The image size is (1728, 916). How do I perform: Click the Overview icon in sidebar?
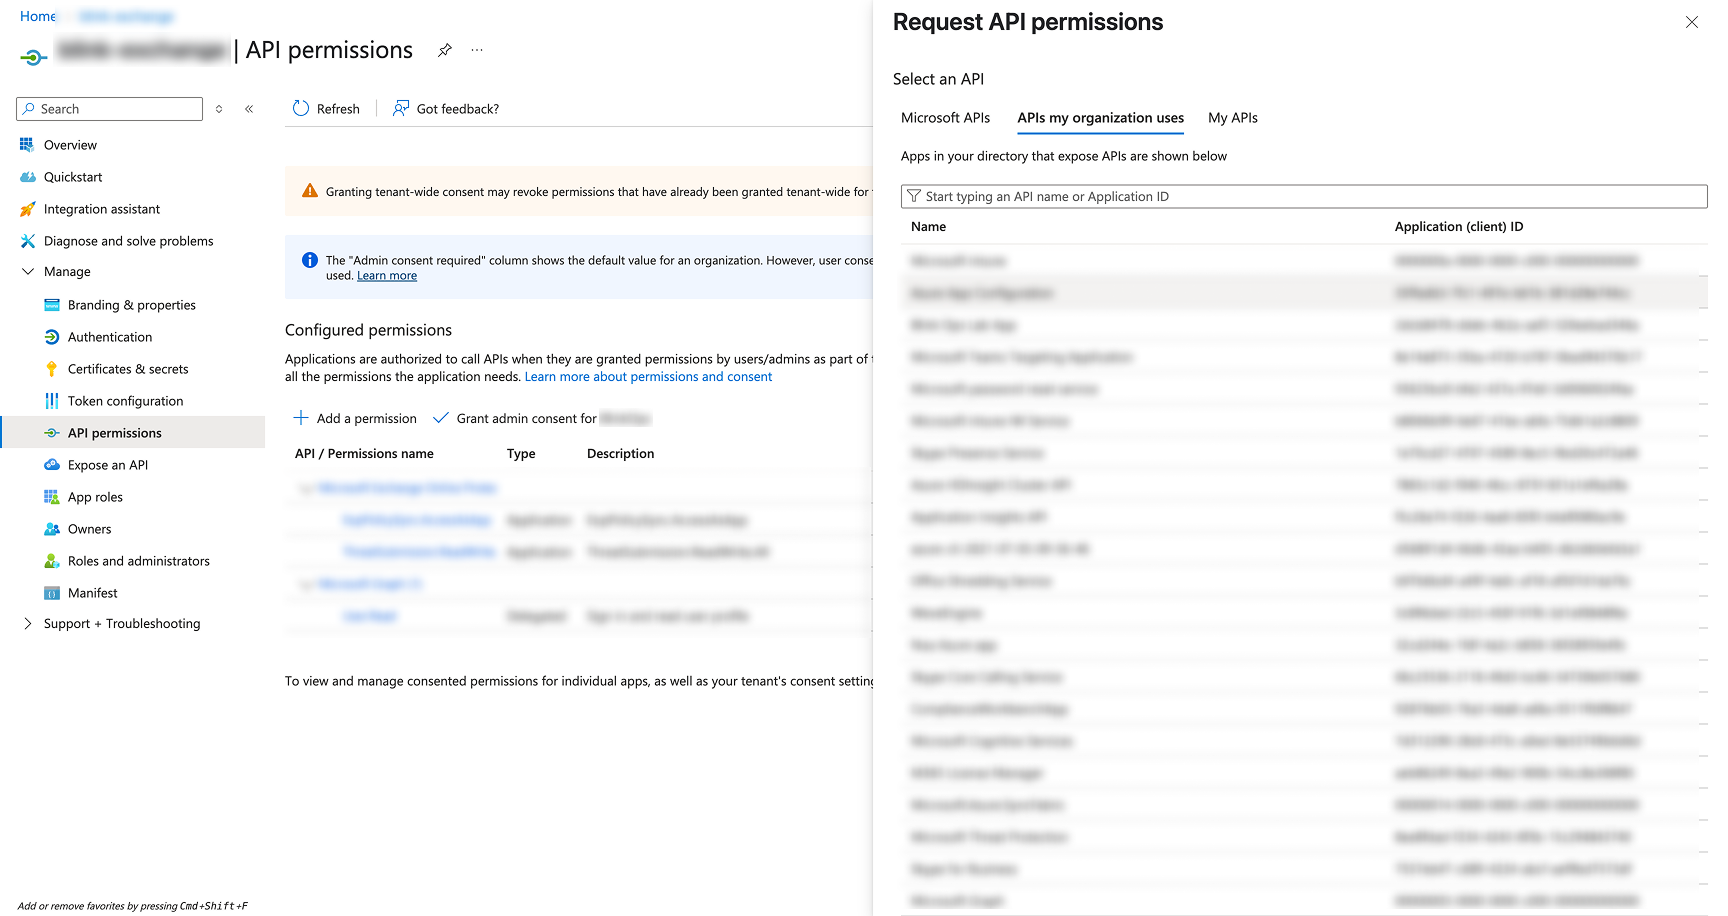point(27,145)
